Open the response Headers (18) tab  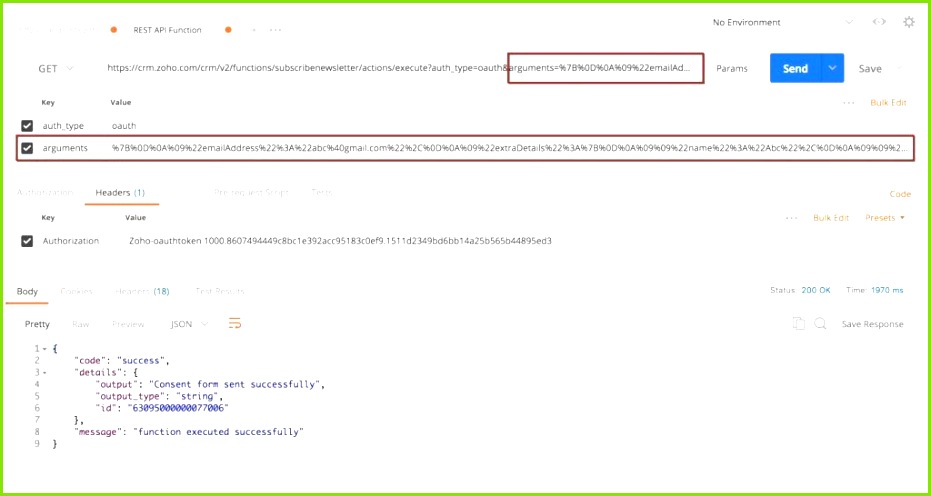tap(142, 291)
